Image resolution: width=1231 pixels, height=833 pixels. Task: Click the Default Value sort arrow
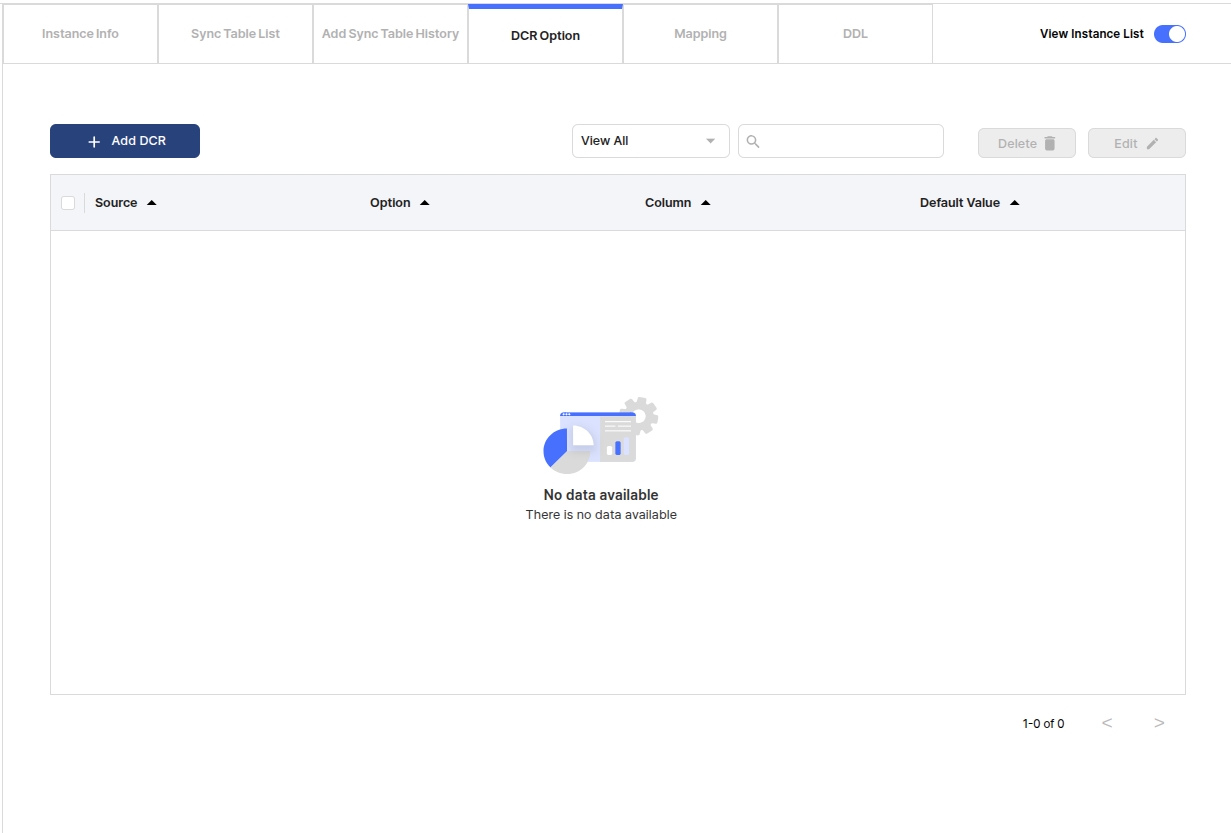click(1015, 203)
